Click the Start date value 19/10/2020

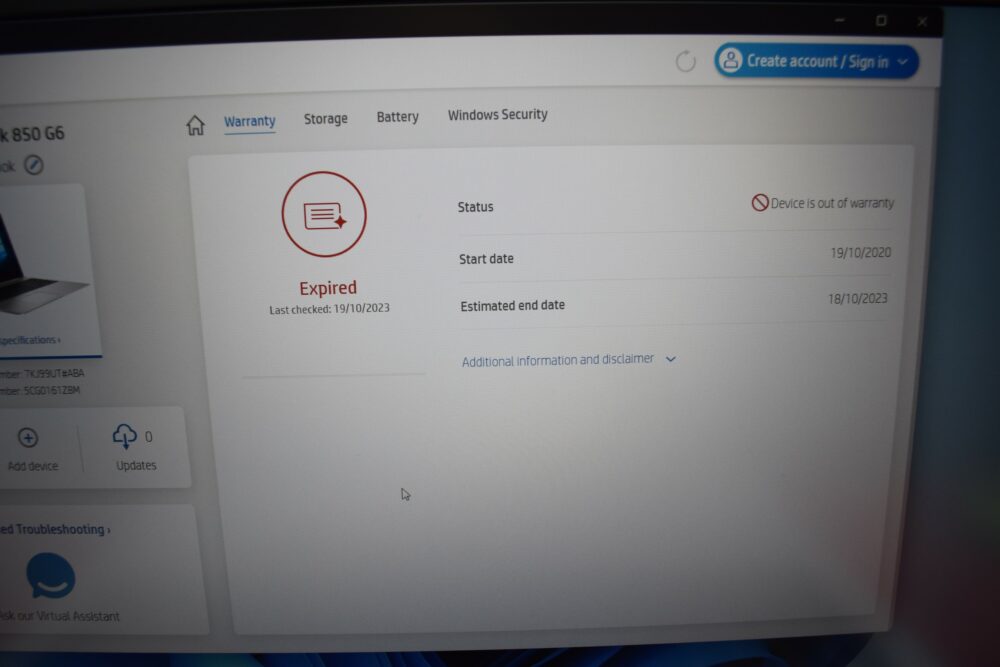[x=860, y=253]
